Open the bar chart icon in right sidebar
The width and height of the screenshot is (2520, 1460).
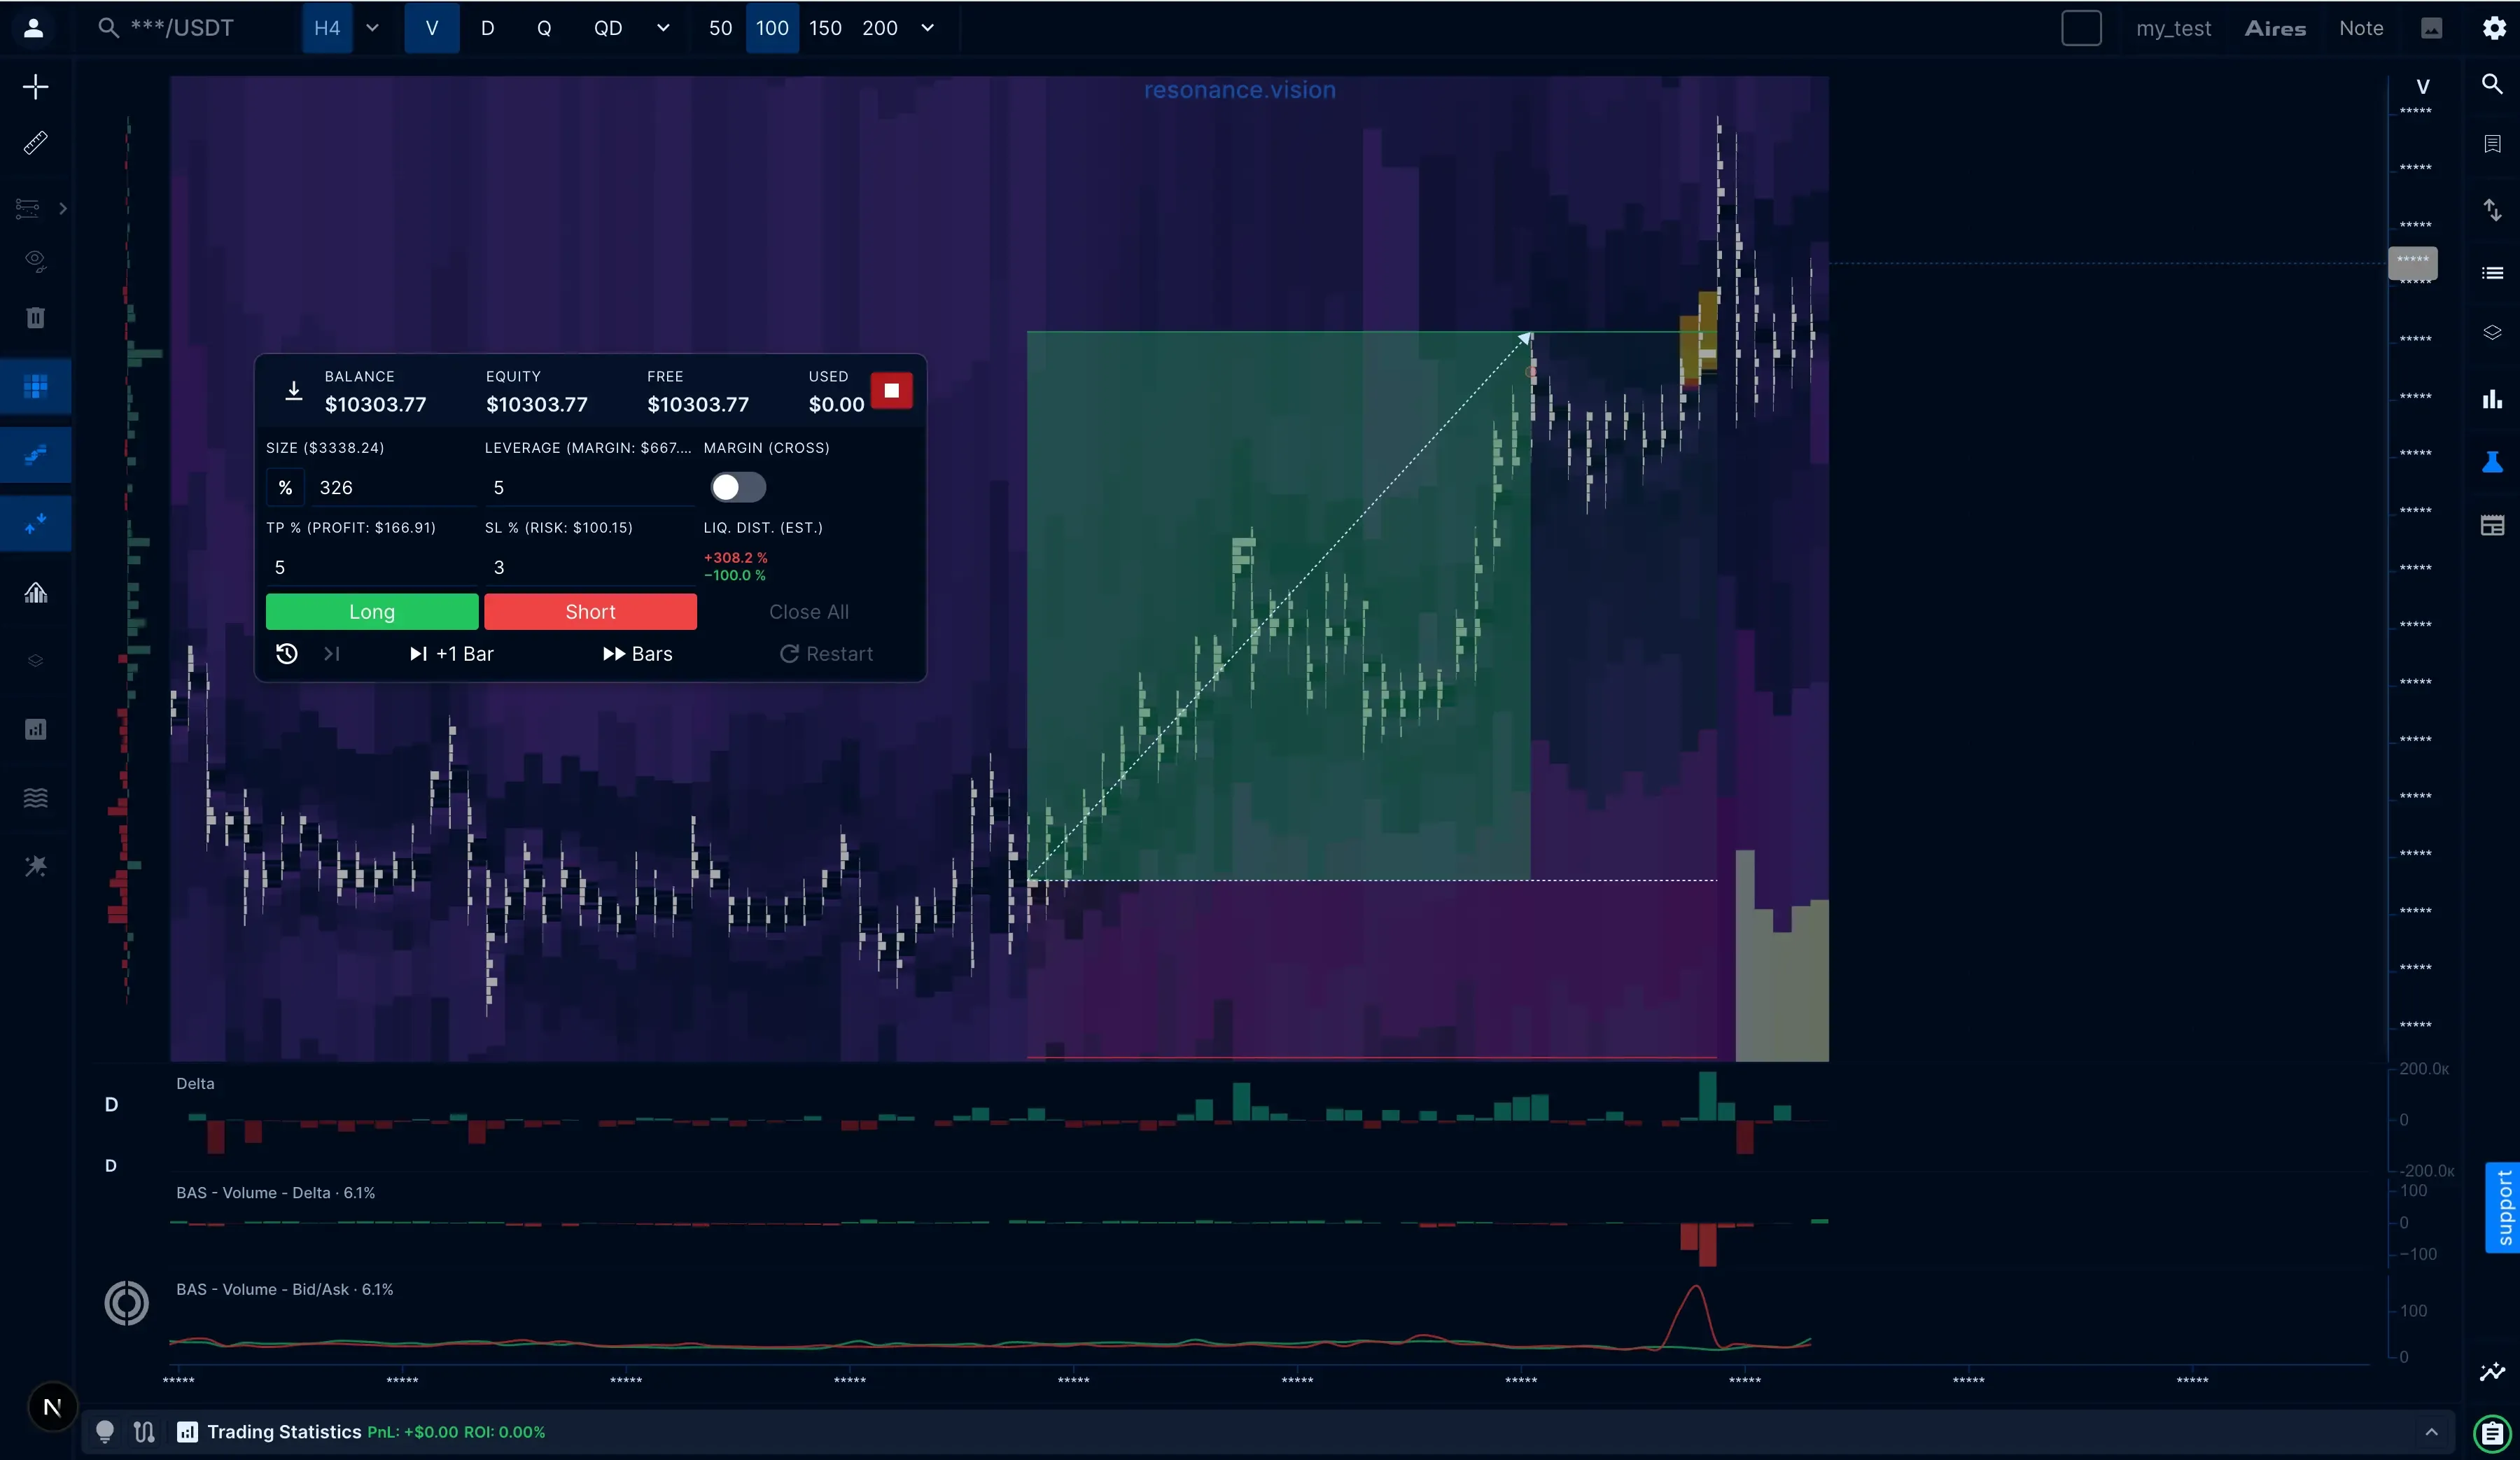(2492, 399)
